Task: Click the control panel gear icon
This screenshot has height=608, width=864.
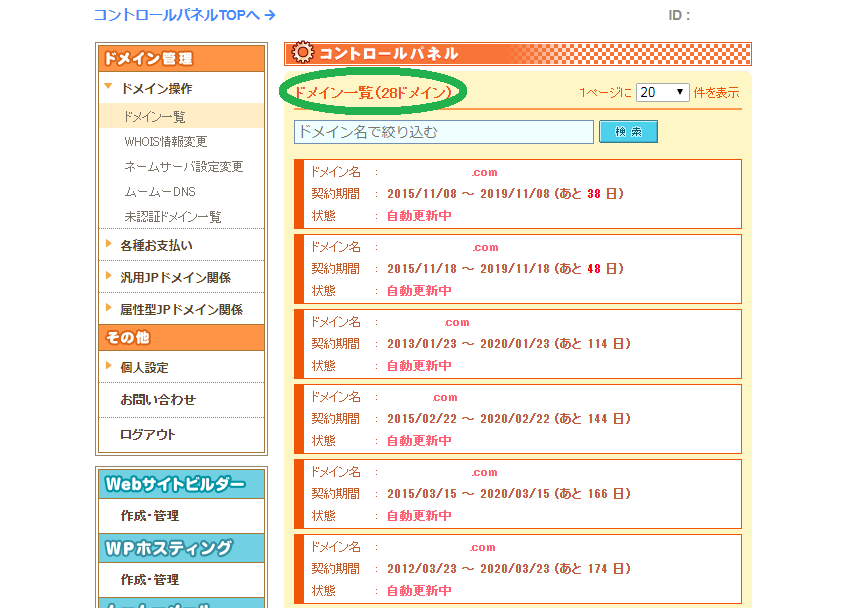Action: pos(303,53)
